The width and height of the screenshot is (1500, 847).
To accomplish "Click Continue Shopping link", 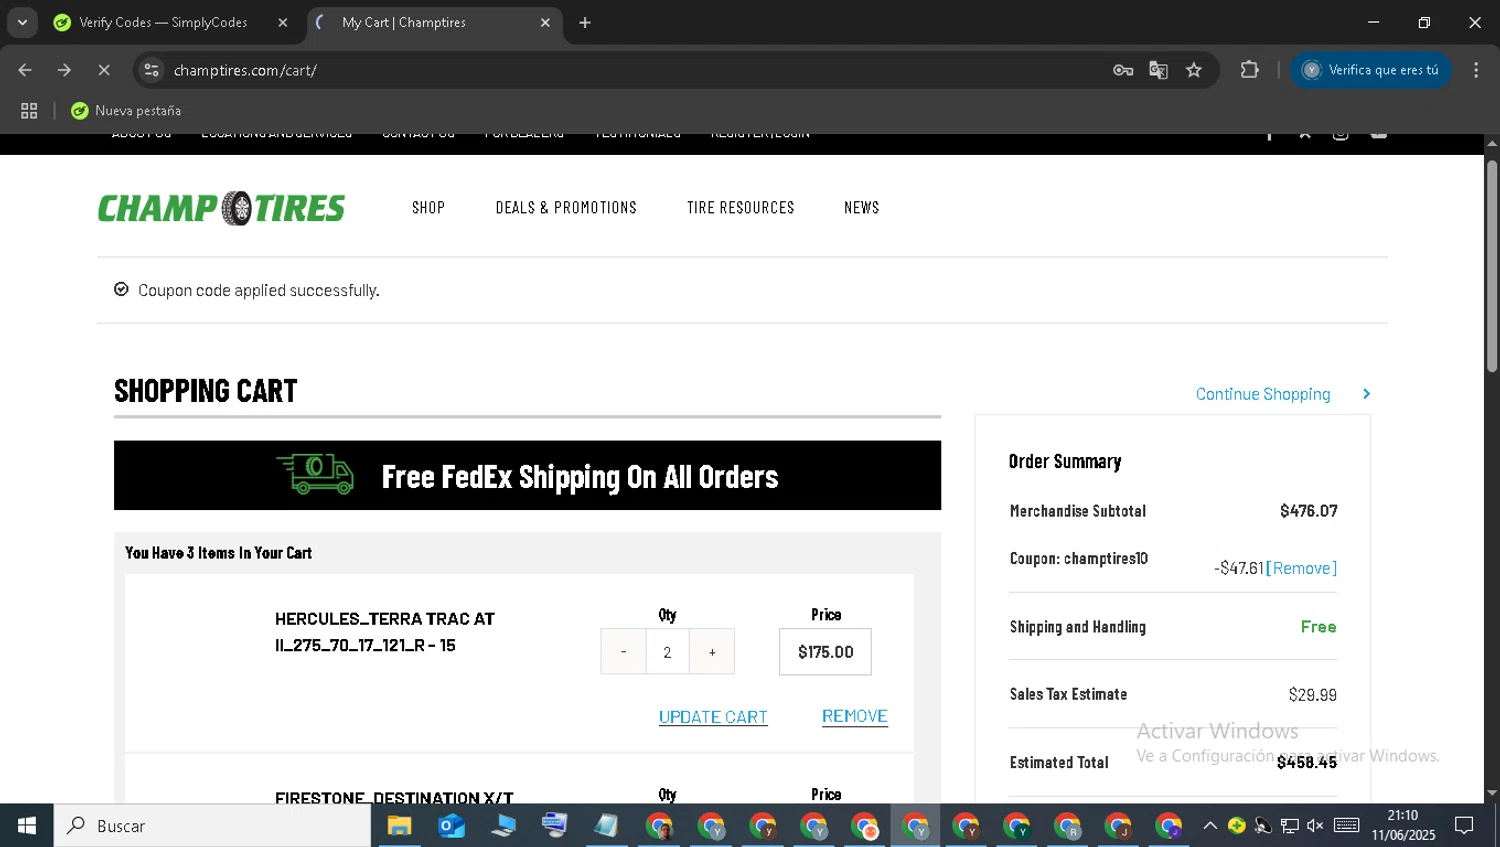I will tap(1263, 394).
